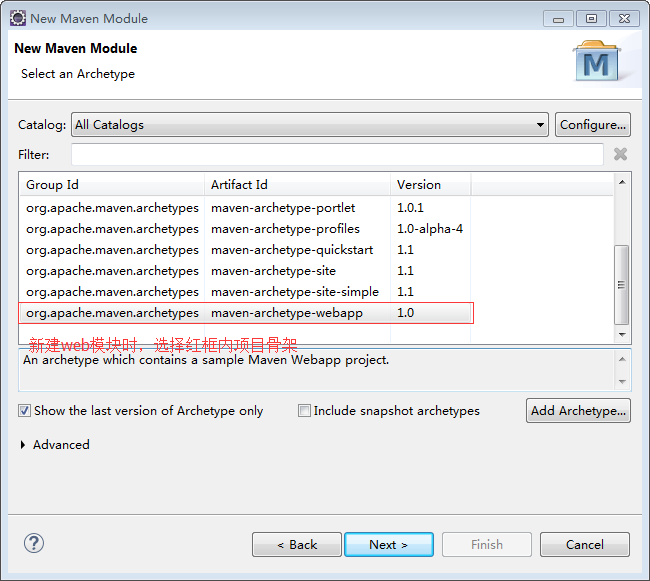Expand the Advanced section

[23, 445]
